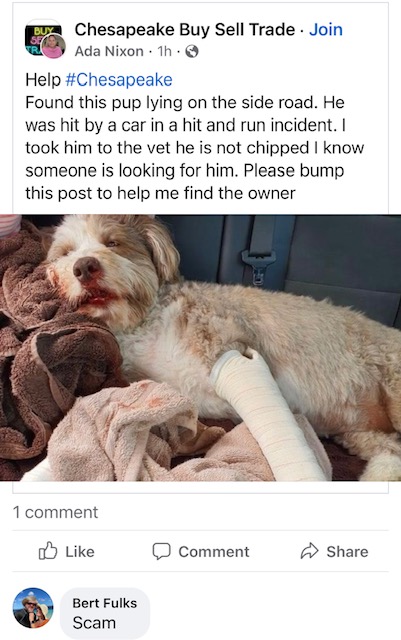Viewport: 401px width, 640px height.
Task: Open the injured dog photo
Action: [x=200, y=348]
